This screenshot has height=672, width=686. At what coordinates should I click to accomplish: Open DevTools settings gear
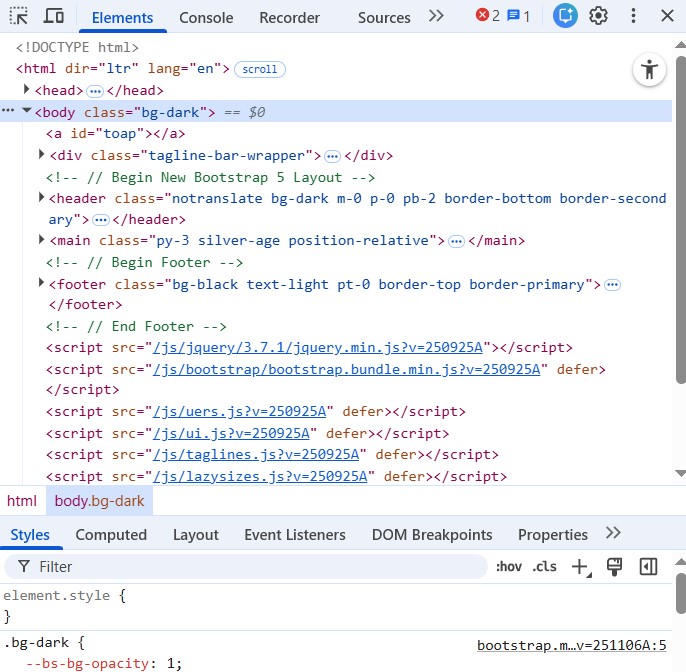599,16
